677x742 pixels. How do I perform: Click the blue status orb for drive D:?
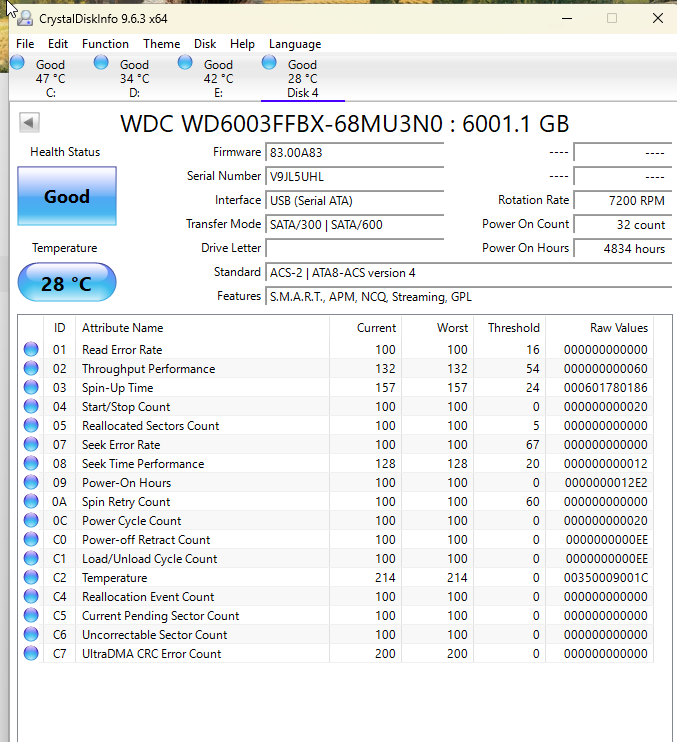(x=101, y=62)
